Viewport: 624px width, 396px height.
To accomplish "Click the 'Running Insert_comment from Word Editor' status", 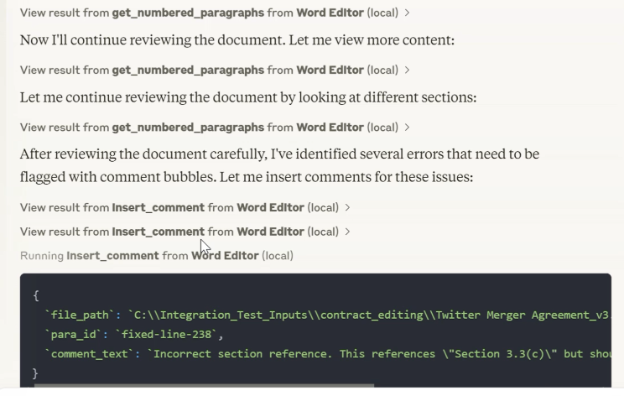I will pyautogui.click(x=157, y=256).
